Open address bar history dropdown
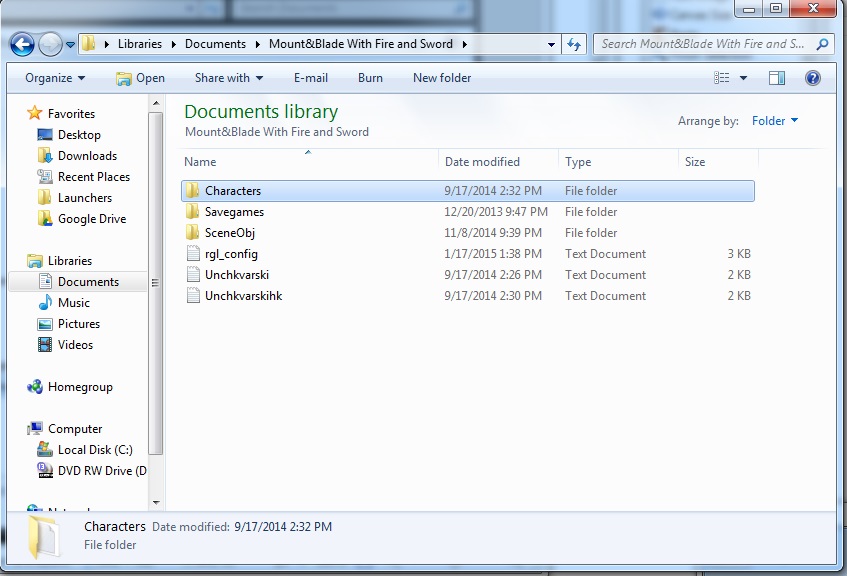847x576 pixels. (551, 44)
